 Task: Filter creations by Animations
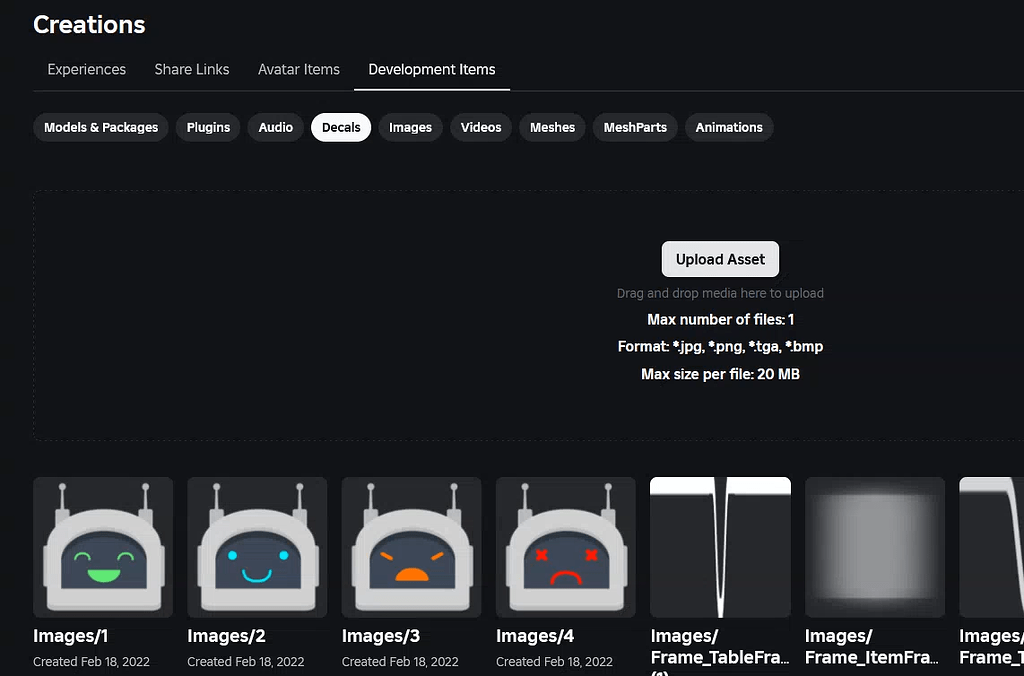tap(728, 127)
